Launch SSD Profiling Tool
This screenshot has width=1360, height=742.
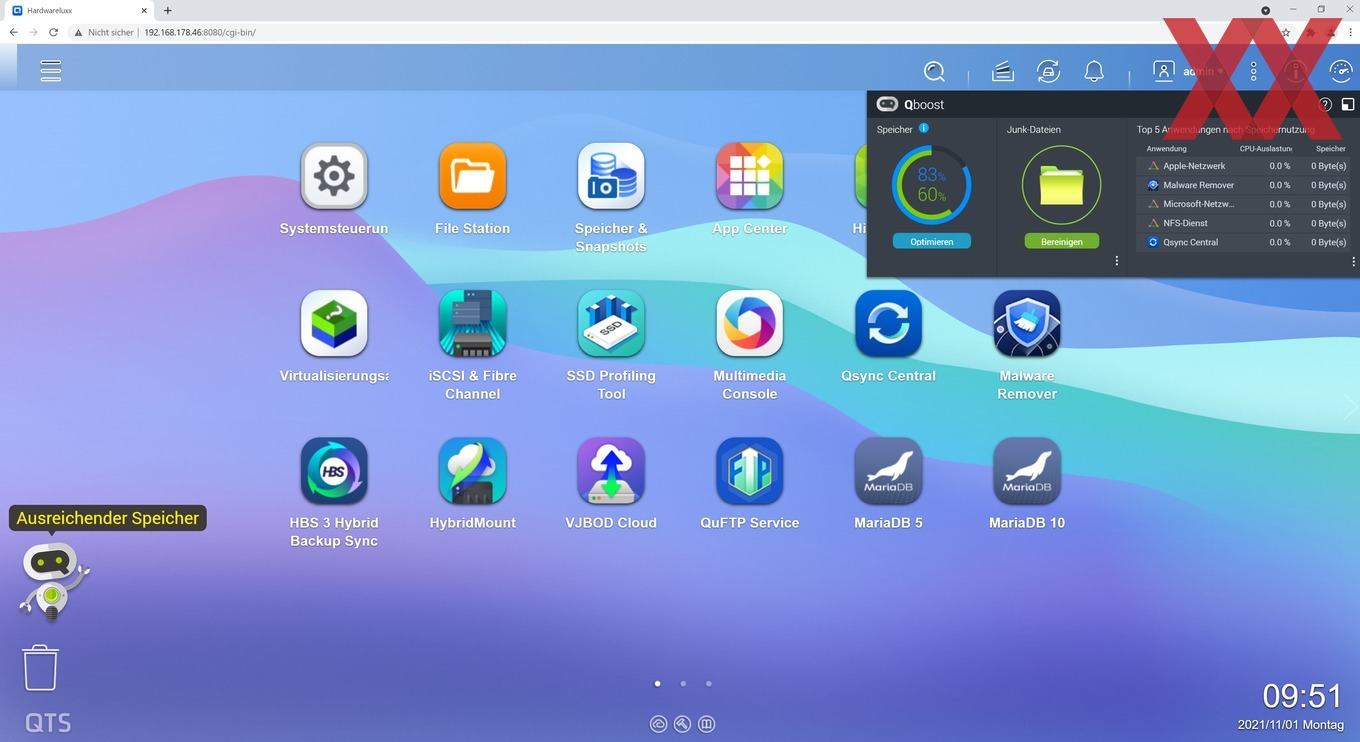point(611,324)
